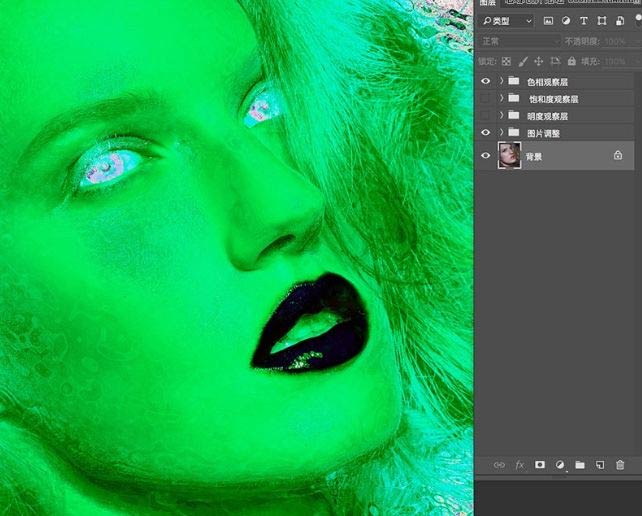Hide the 色相观察层 group

[486, 81]
